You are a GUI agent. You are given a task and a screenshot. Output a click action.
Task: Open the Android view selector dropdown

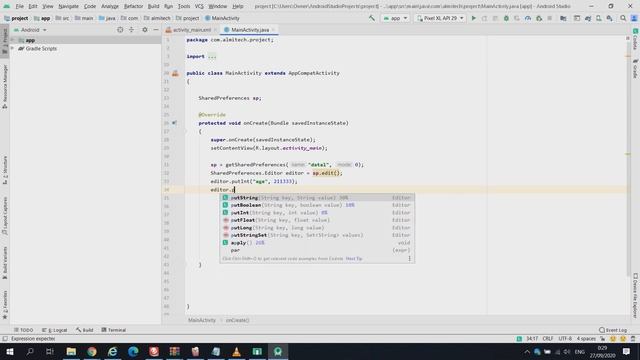pos(30,30)
